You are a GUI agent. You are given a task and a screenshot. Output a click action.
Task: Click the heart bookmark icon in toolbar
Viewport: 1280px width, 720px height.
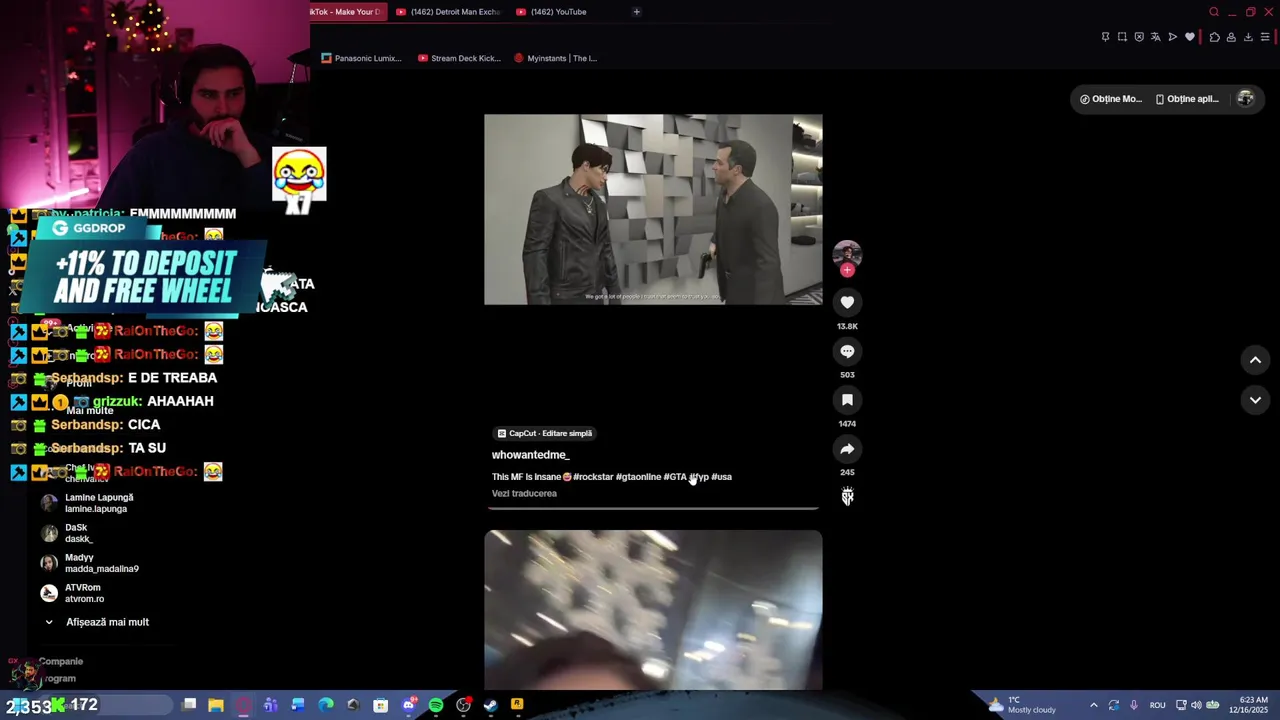(x=1190, y=37)
